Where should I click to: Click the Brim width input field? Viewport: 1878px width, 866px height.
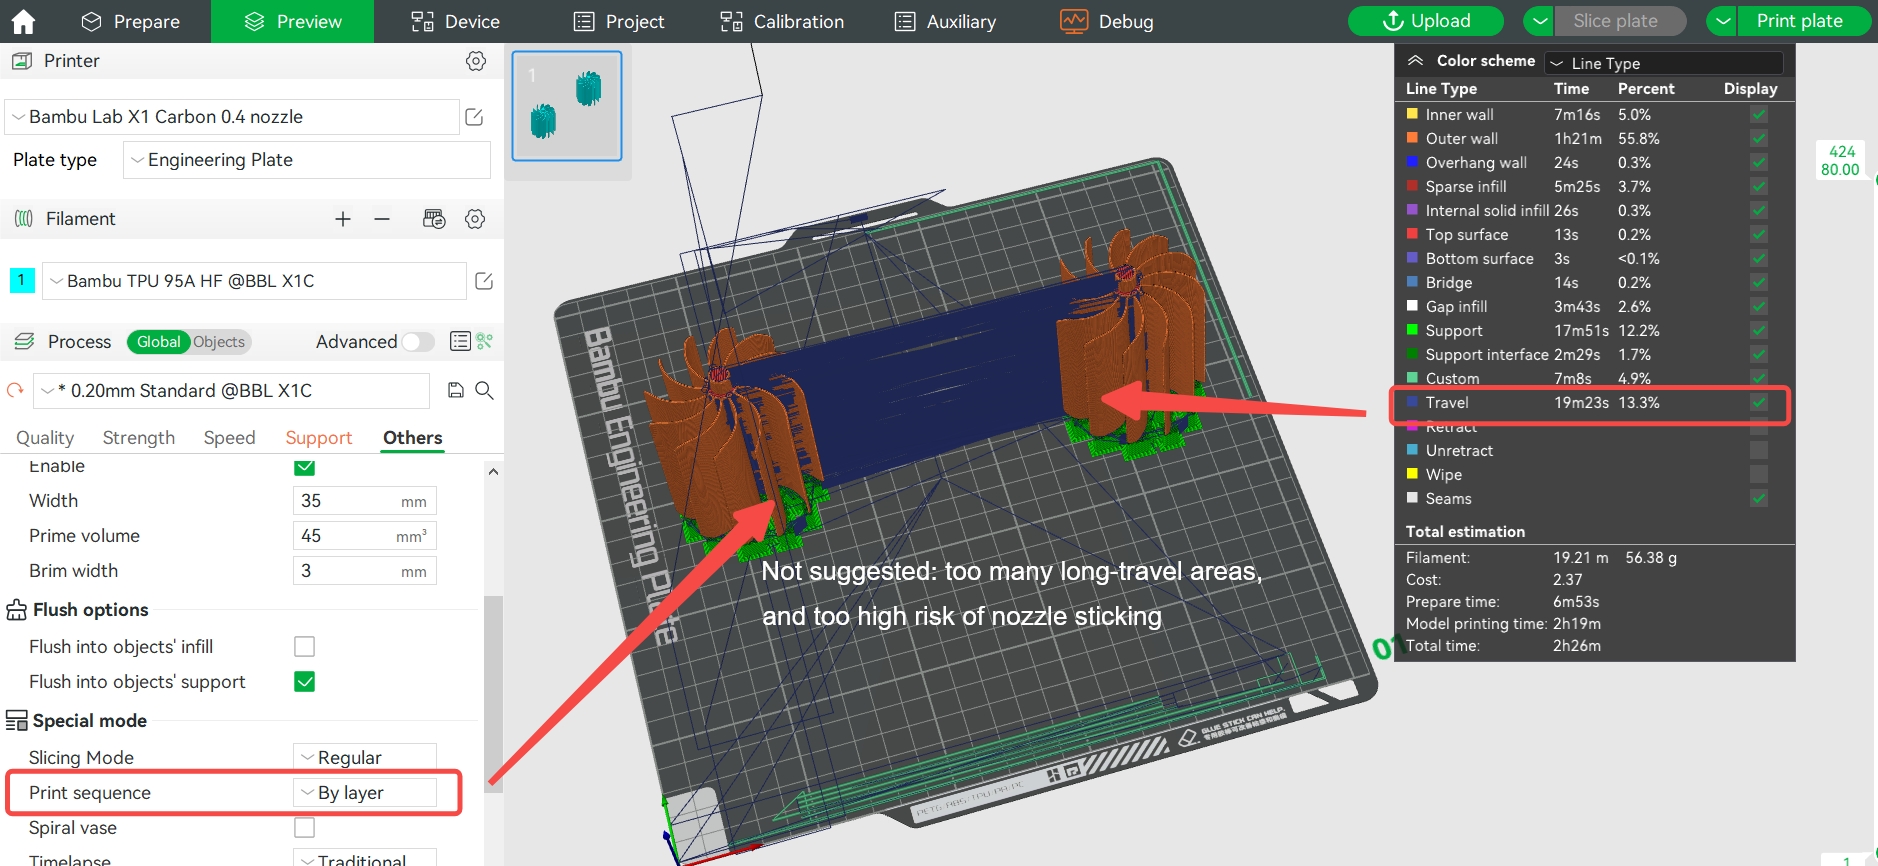point(365,571)
